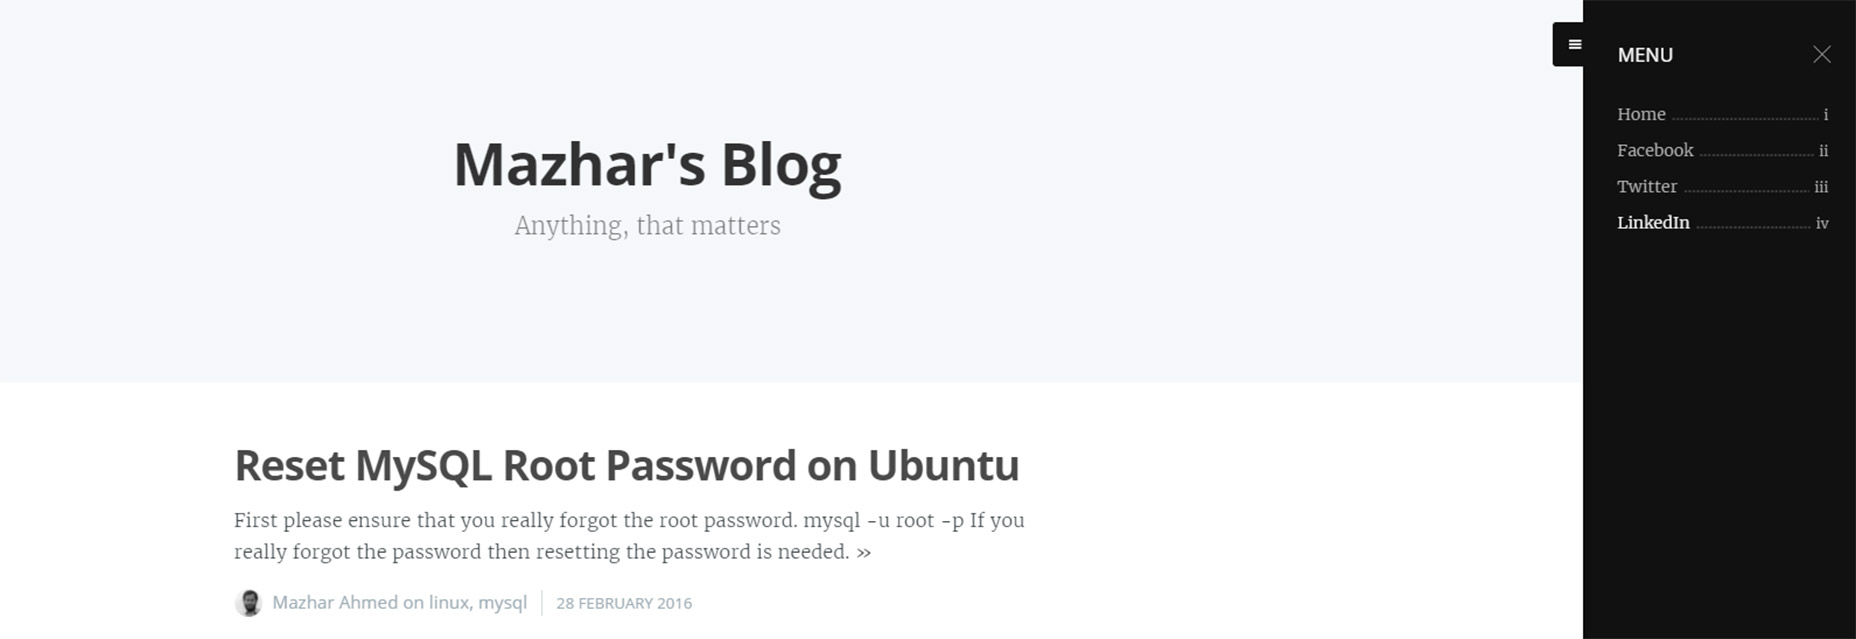This screenshot has height=639, width=1856.
Task: Click Mazhar Ahmed's avatar thumbnail
Action: click(248, 603)
